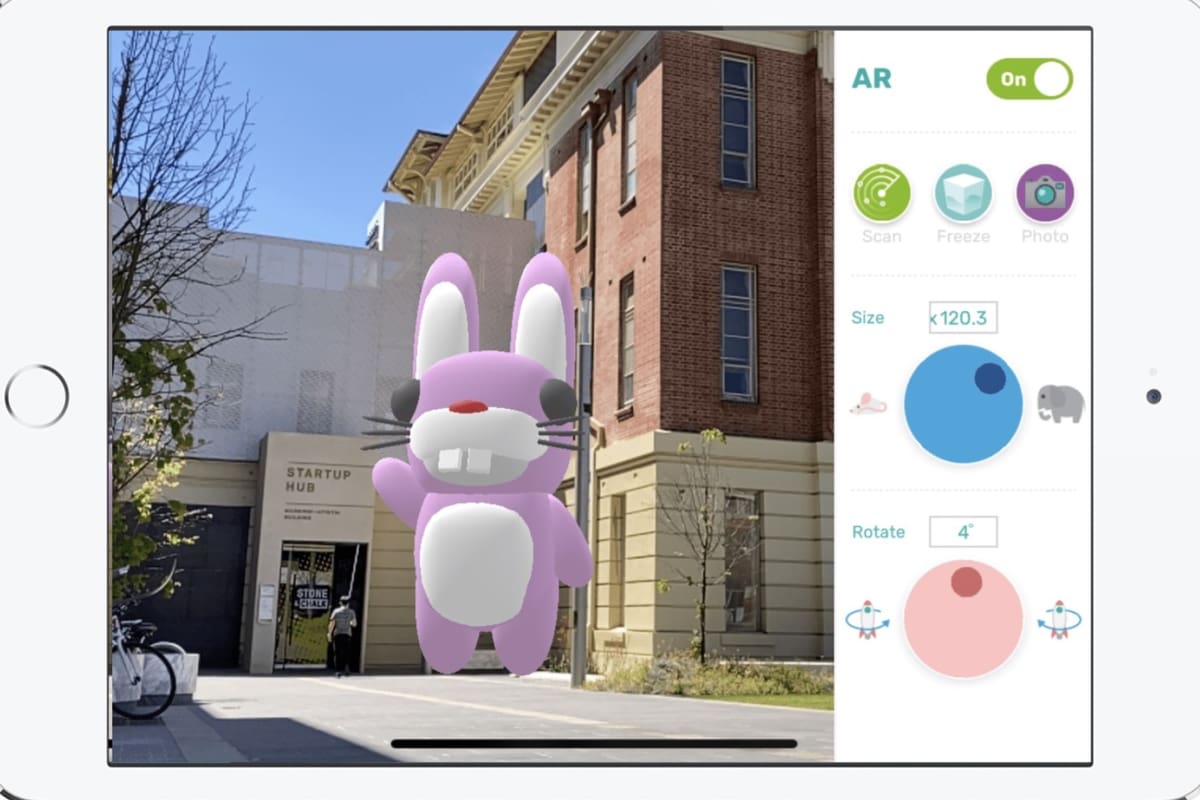Image resolution: width=1200 pixels, height=800 pixels.
Task: Tap the purple Photo camera icon
Action: pos(1045,193)
